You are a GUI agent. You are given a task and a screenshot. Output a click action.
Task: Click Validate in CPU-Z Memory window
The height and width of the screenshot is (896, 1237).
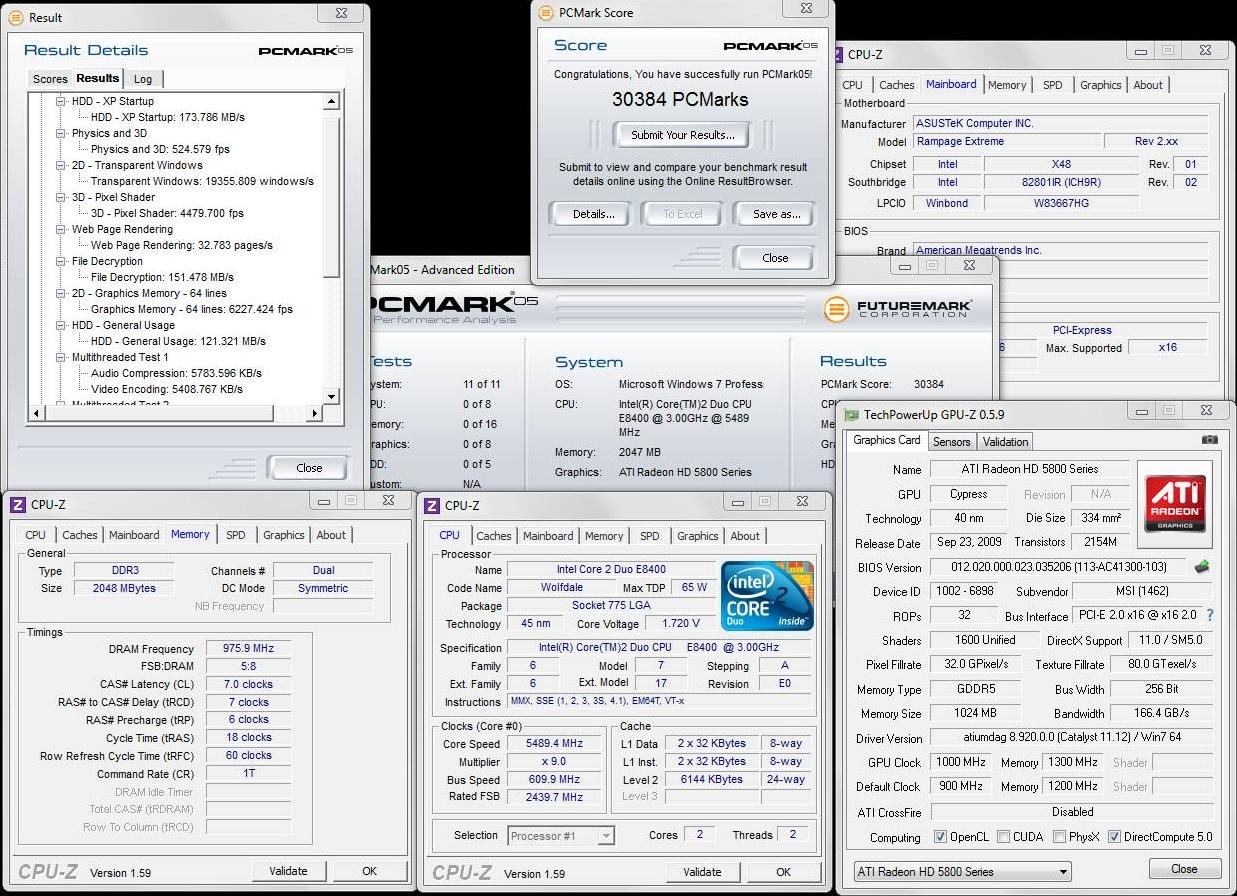pyautogui.click(x=288, y=871)
